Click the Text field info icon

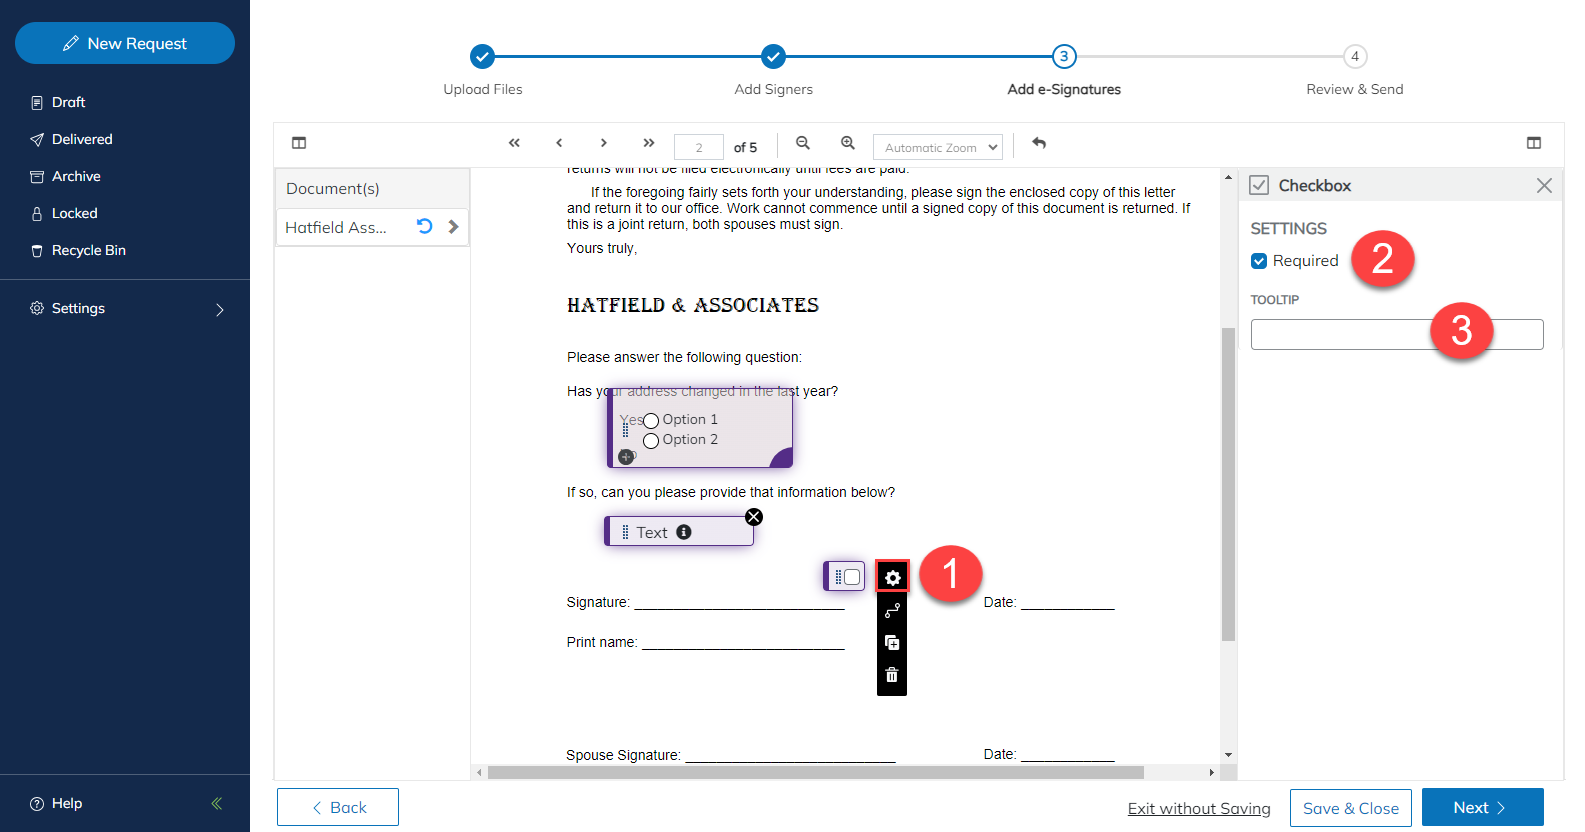pyautogui.click(x=684, y=532)
